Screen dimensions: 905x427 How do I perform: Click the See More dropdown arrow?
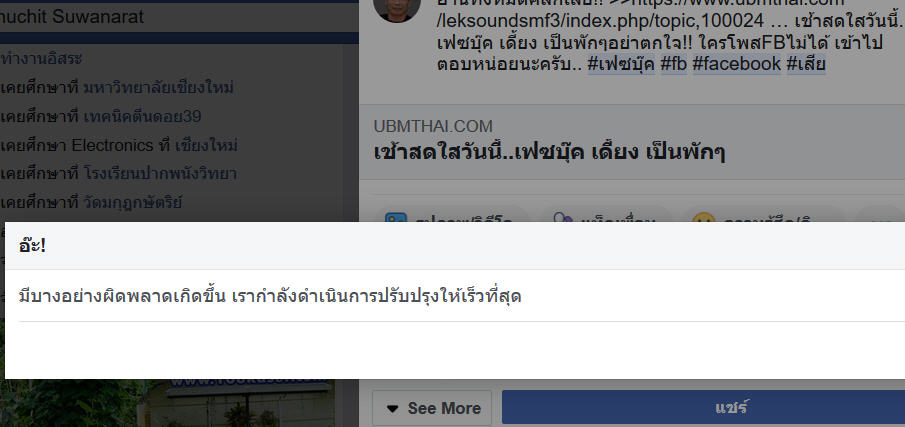pos(392,409)
